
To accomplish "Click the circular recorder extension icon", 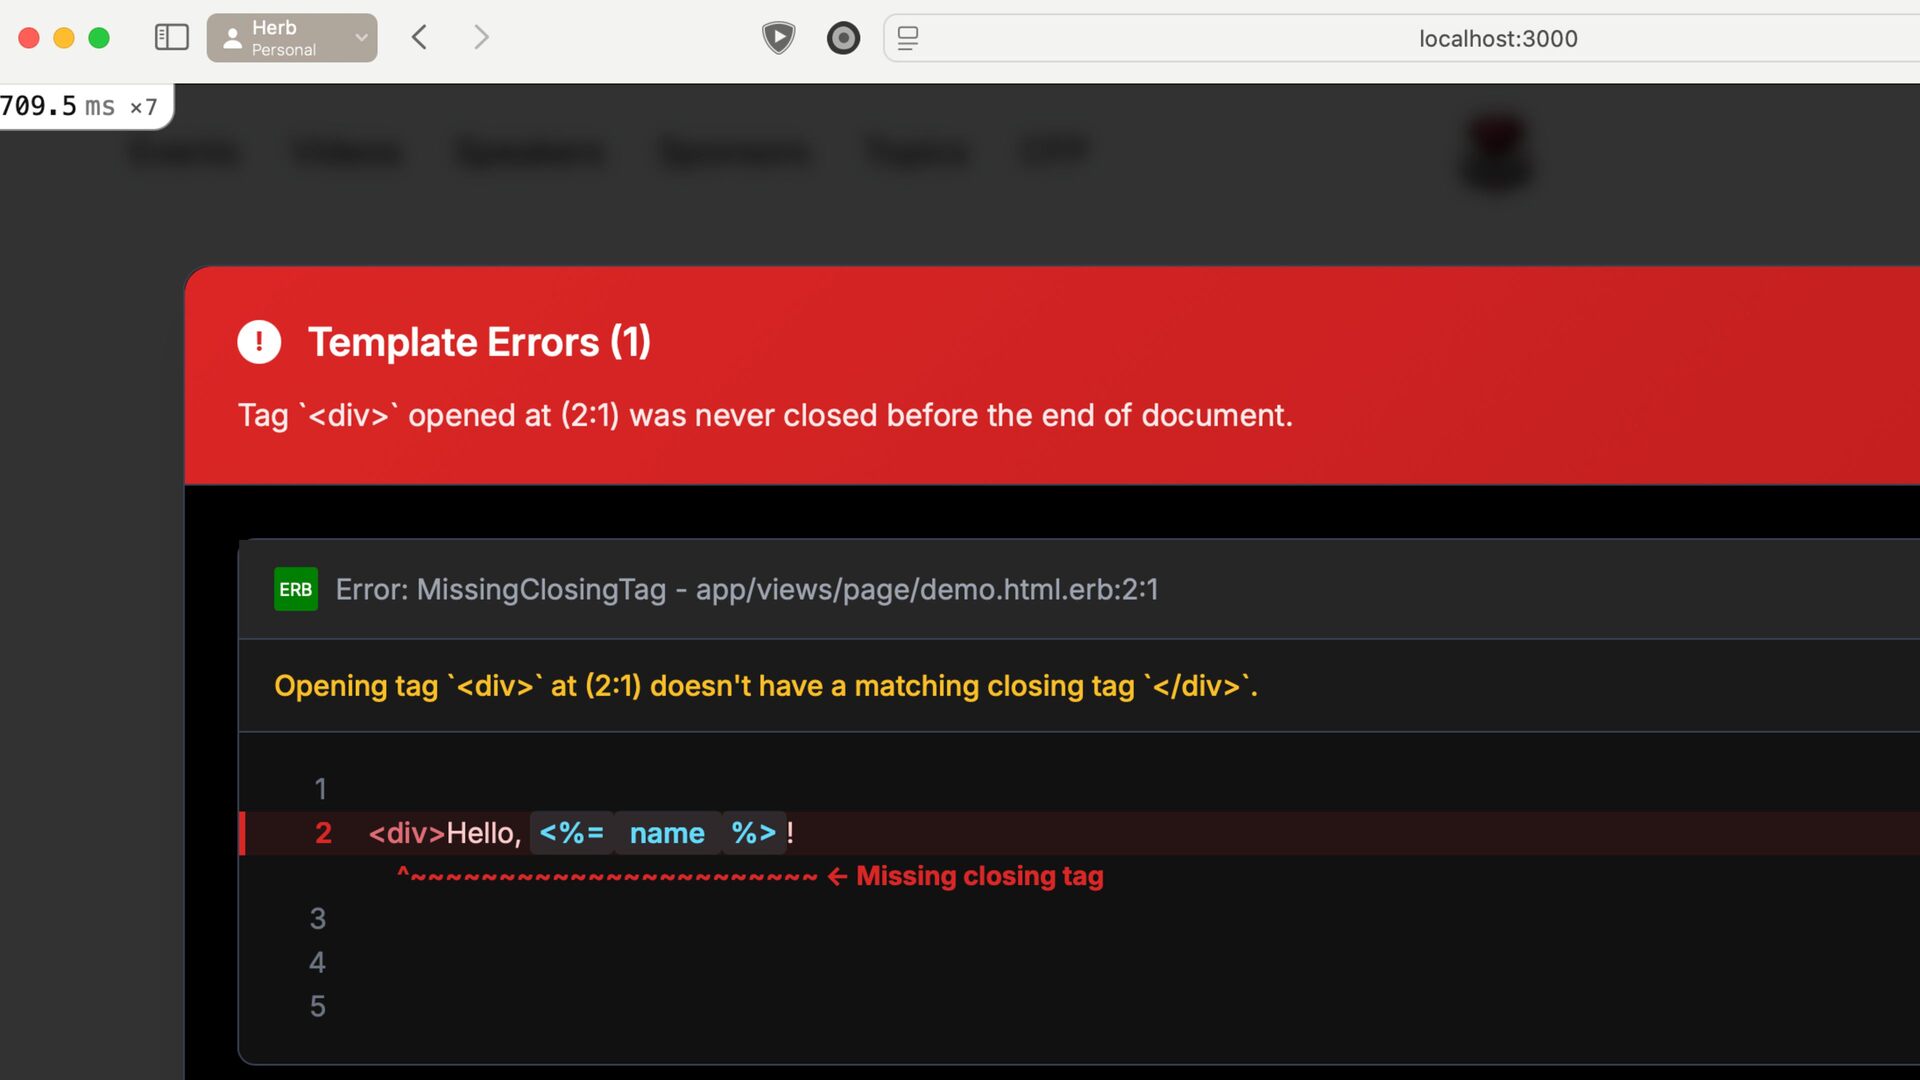I will (x=843, y=38).
